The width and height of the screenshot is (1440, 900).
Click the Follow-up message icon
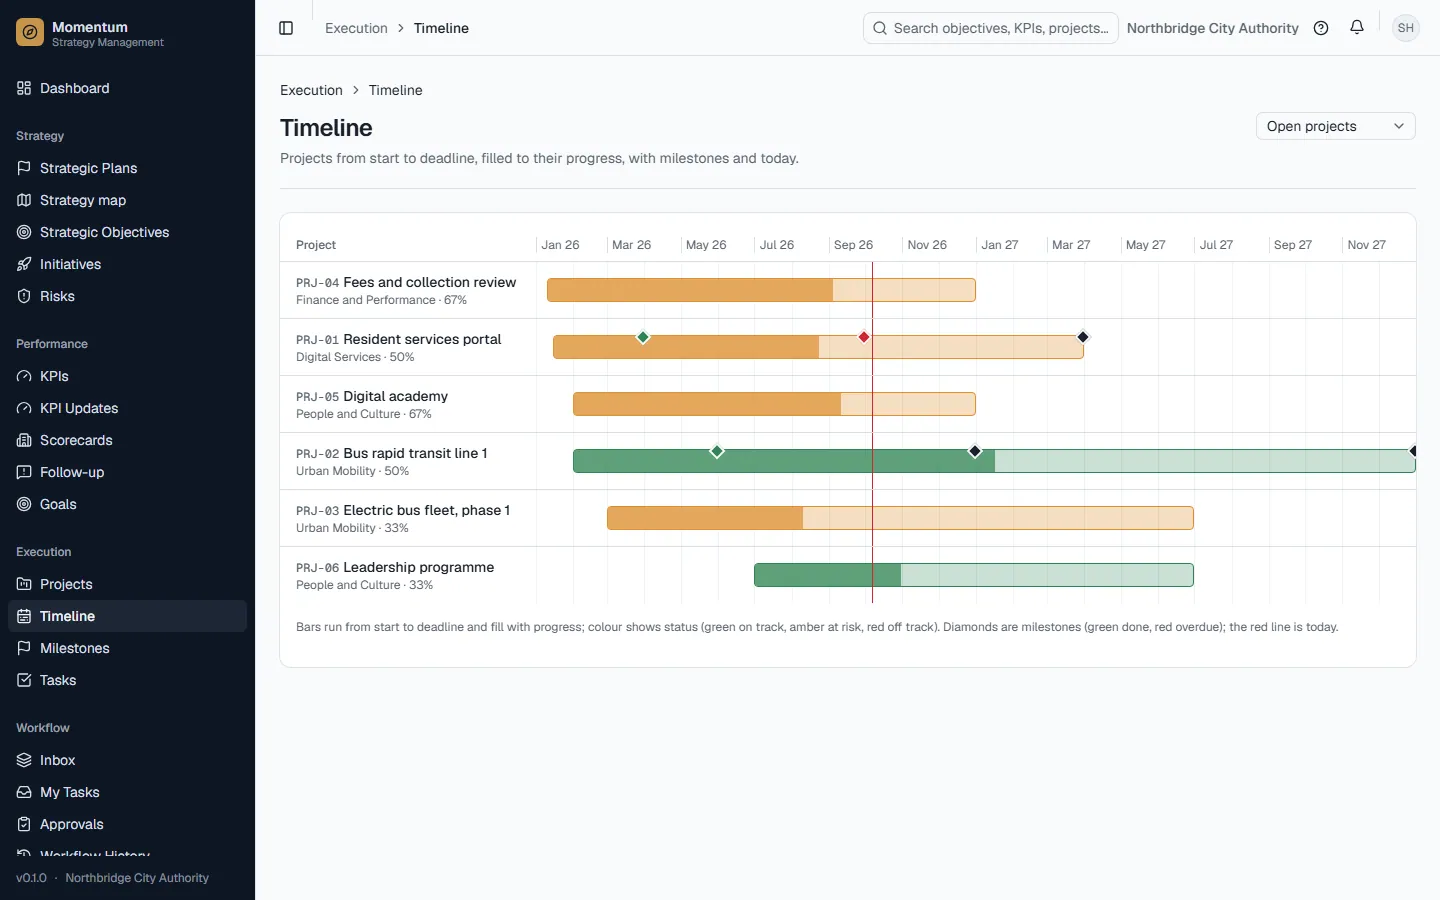(x=24, y=472)
